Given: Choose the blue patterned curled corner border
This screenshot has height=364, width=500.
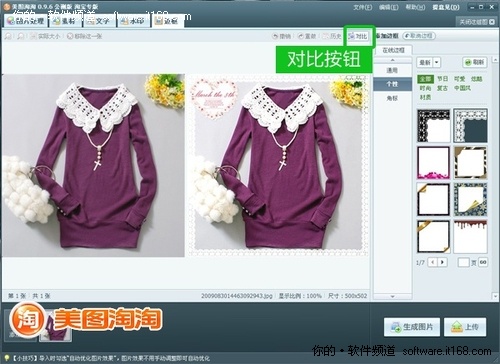Looking at the screenshot, I should pos(470,199).
